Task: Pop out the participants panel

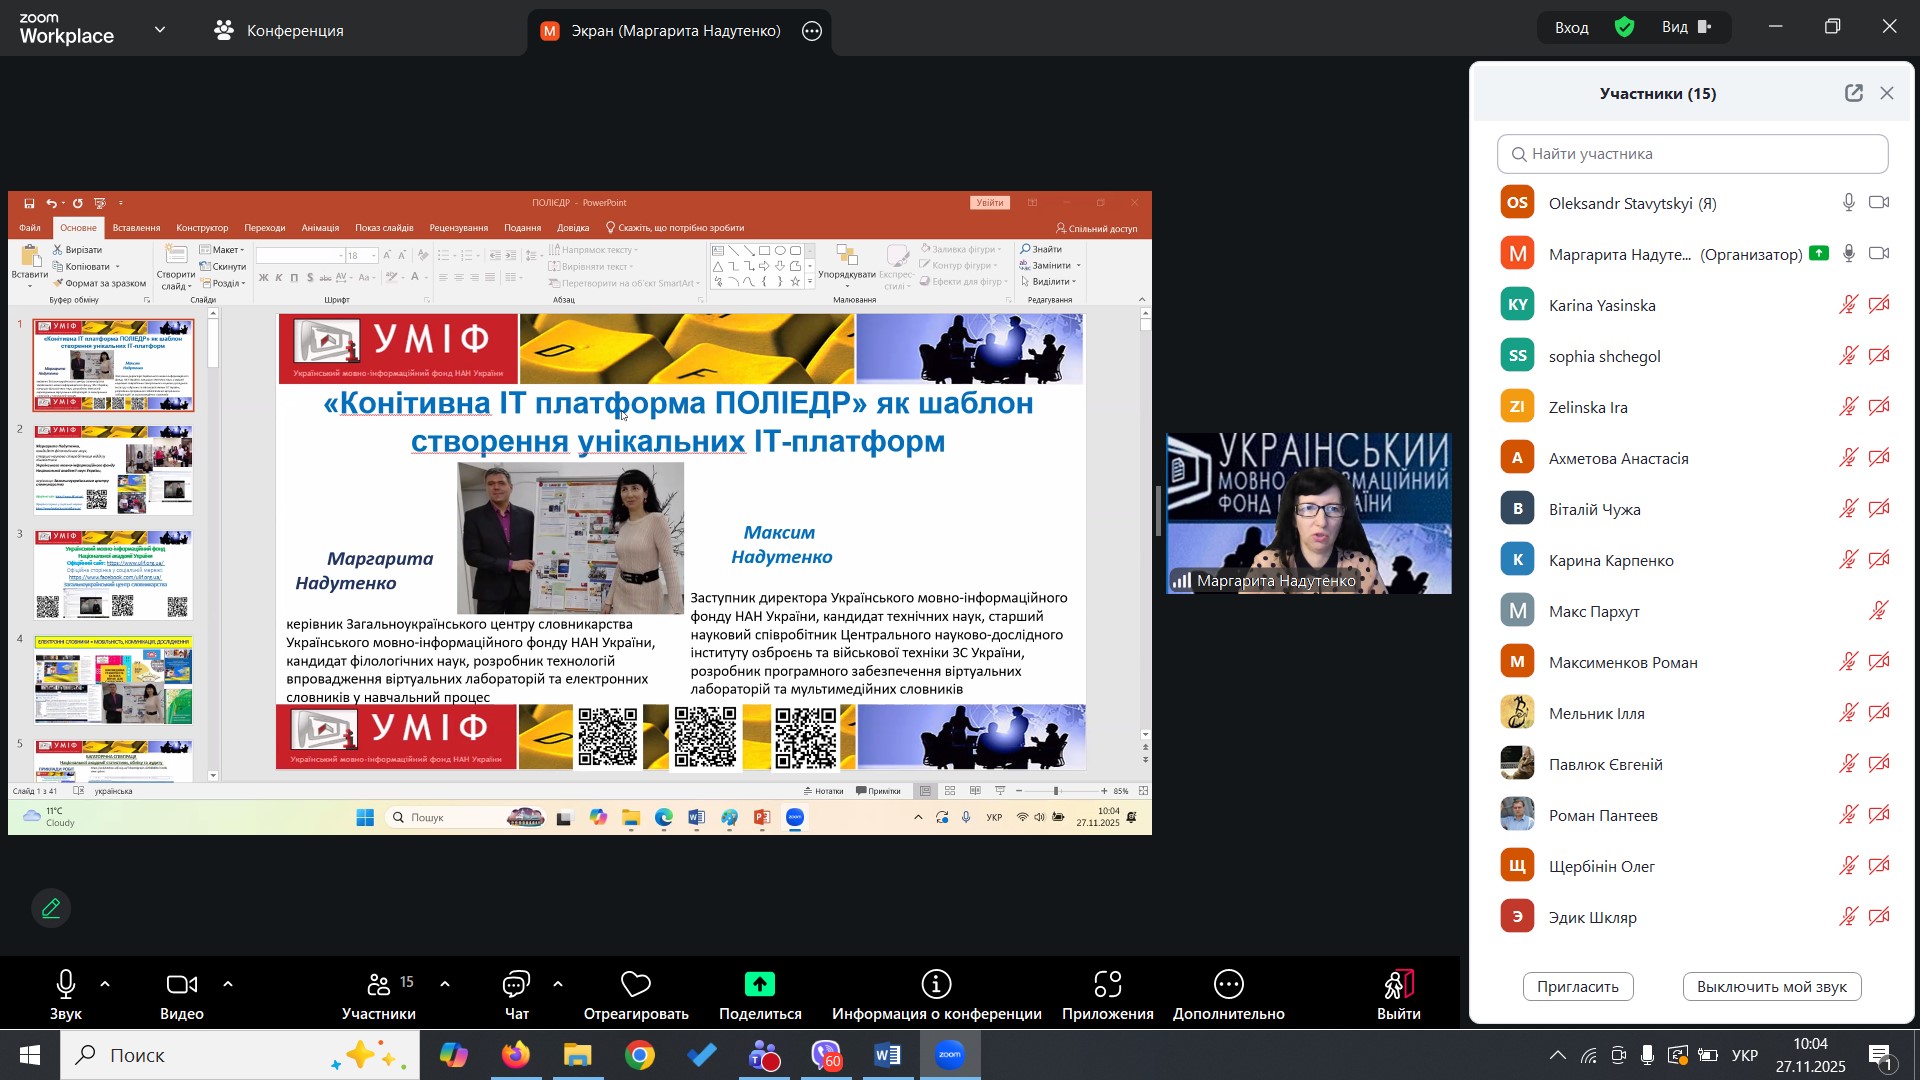Action: (x=1854, y=94)
